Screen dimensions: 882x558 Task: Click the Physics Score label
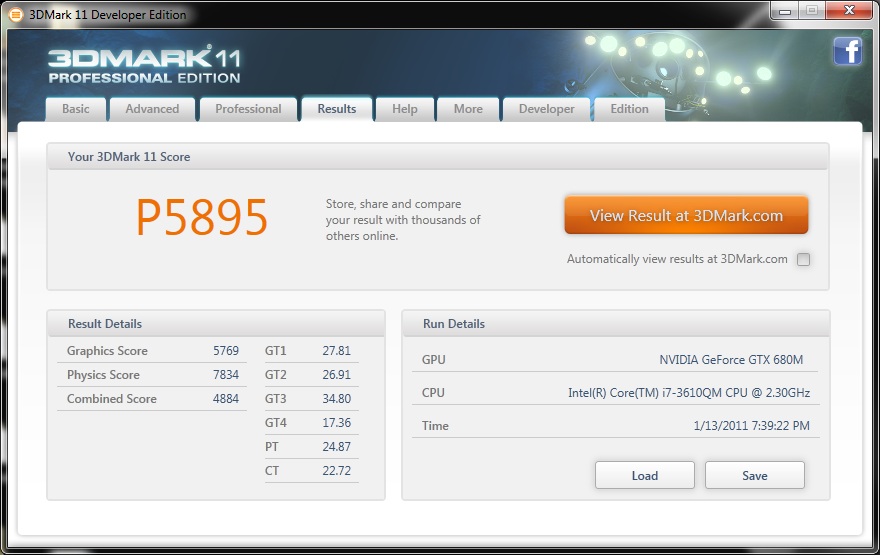tap(103, 375)
